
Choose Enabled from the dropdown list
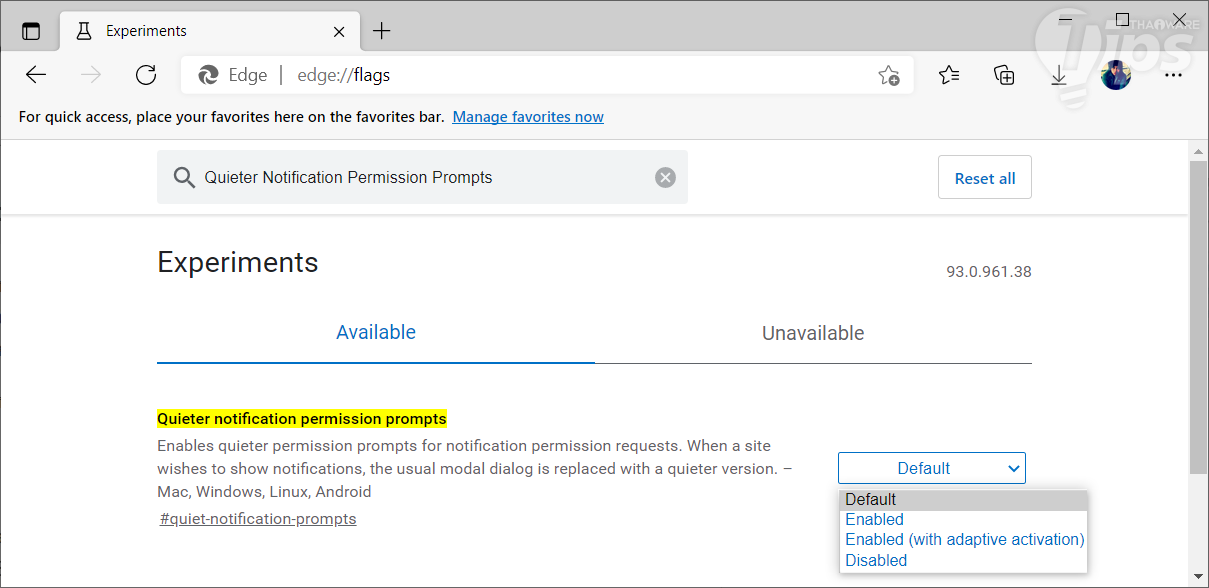pyautogui.click(x=874, y=519)
